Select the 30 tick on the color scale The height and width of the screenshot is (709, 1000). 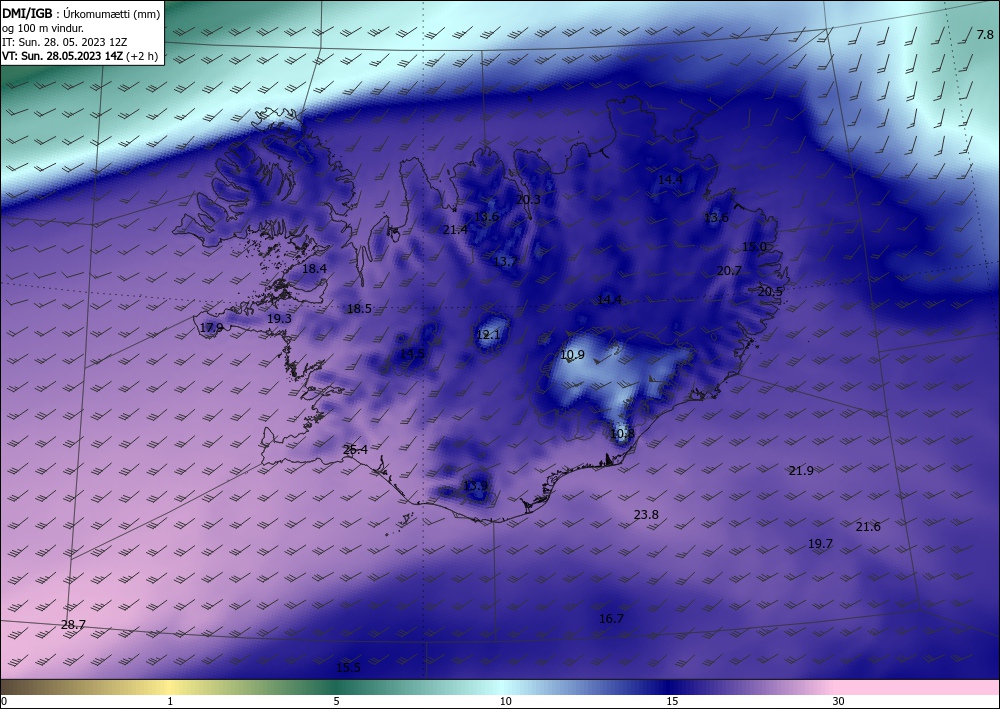[x=839, y=701]
